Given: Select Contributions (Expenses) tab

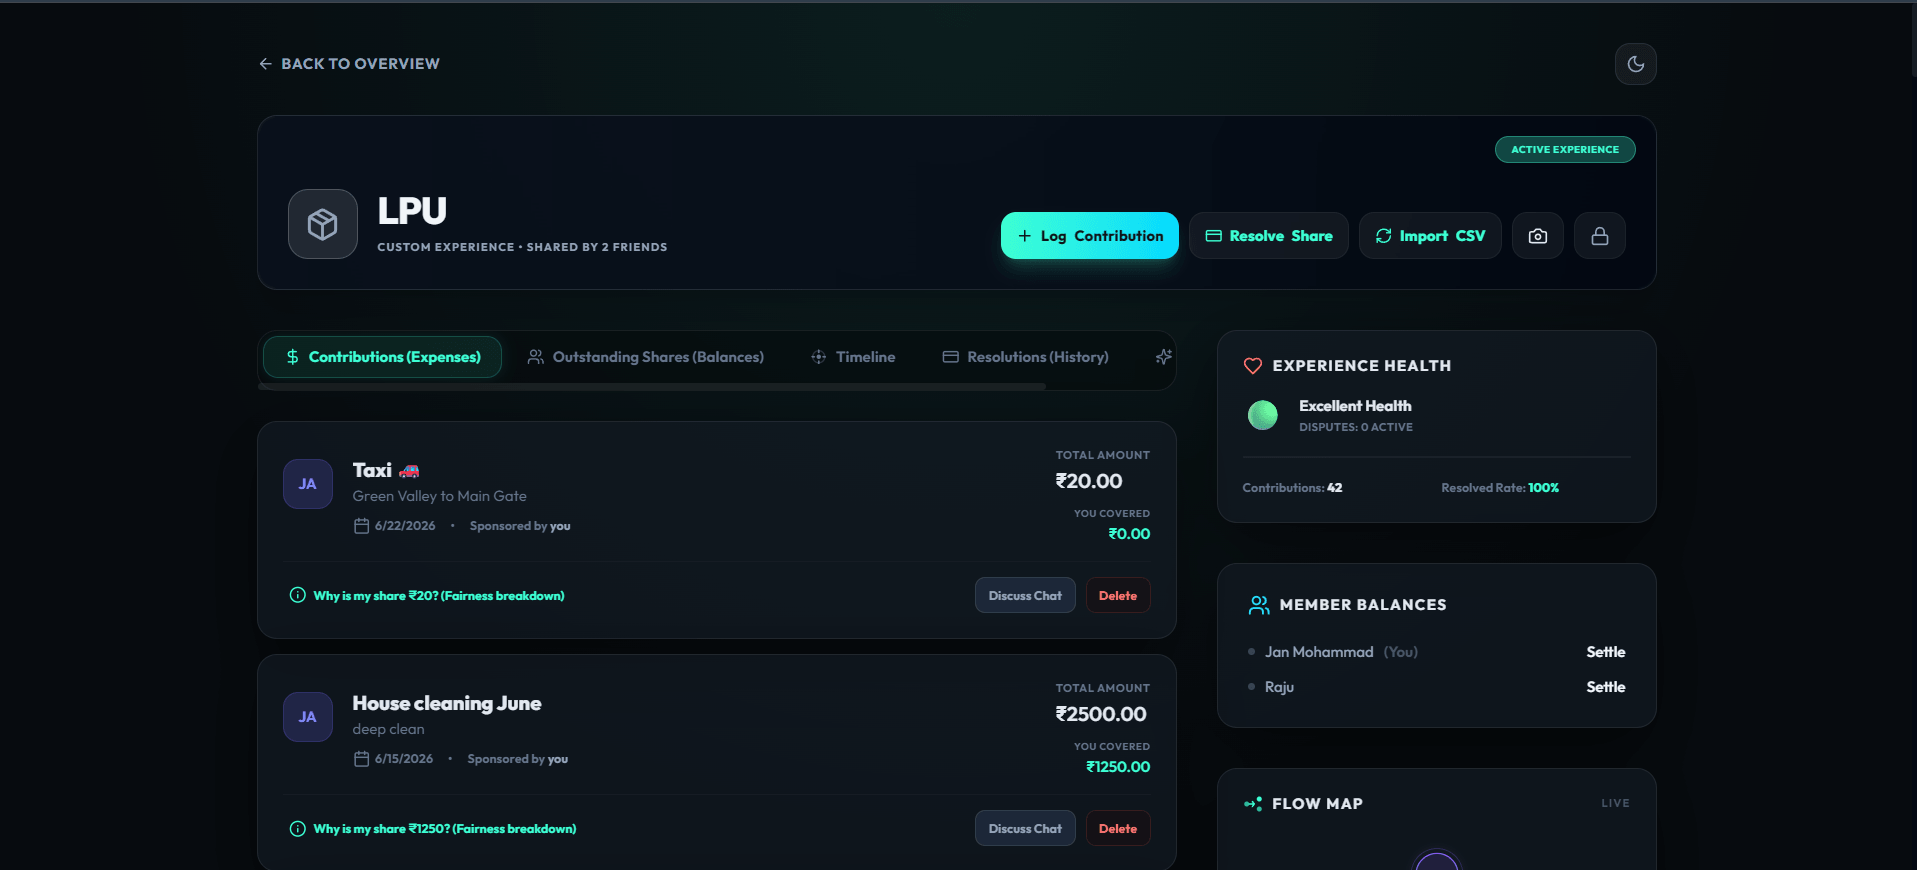Looking at the screenshot, I should click(x=382, y=357).
